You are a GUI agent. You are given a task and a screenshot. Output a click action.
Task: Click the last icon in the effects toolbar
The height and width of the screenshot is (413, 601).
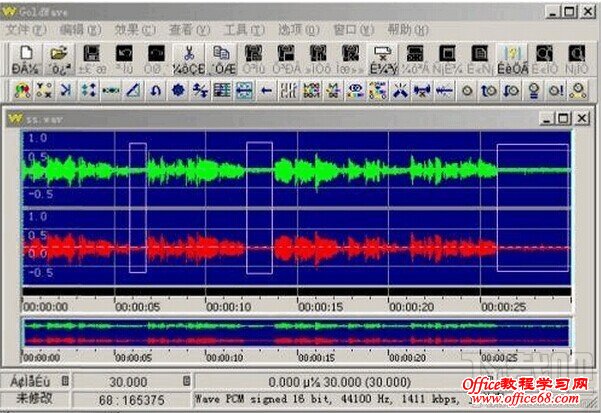[x=575, y=91]
